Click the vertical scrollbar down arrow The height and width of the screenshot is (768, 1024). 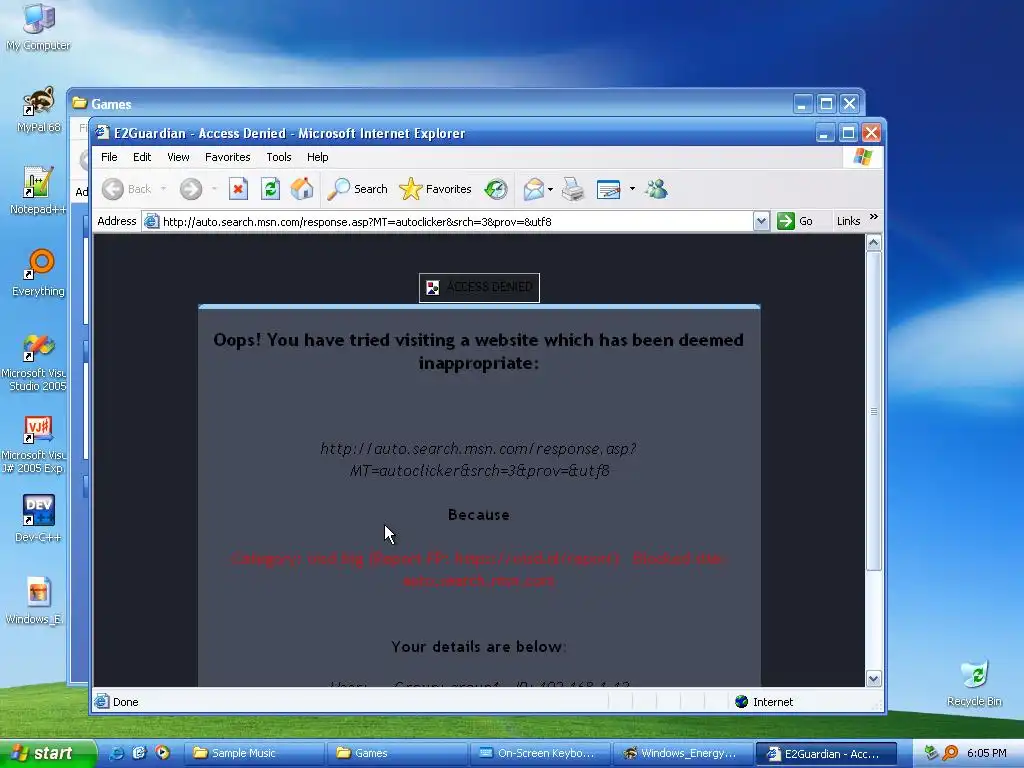pos(874,679)
